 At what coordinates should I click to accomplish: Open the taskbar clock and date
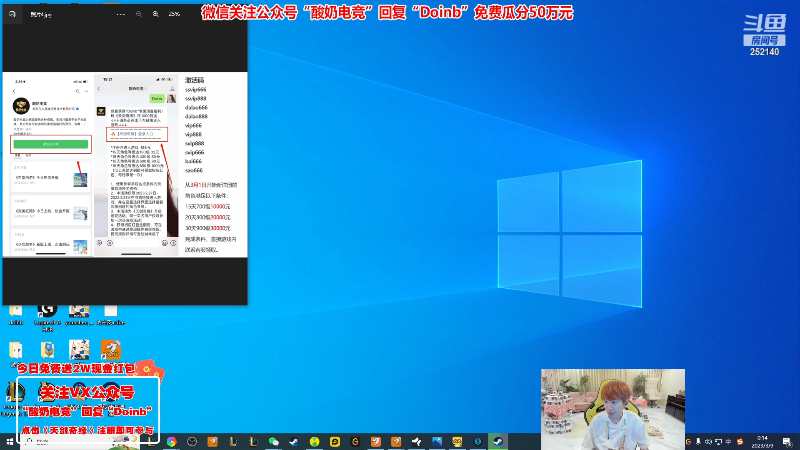pyautogui.click(x=762, y=442)
